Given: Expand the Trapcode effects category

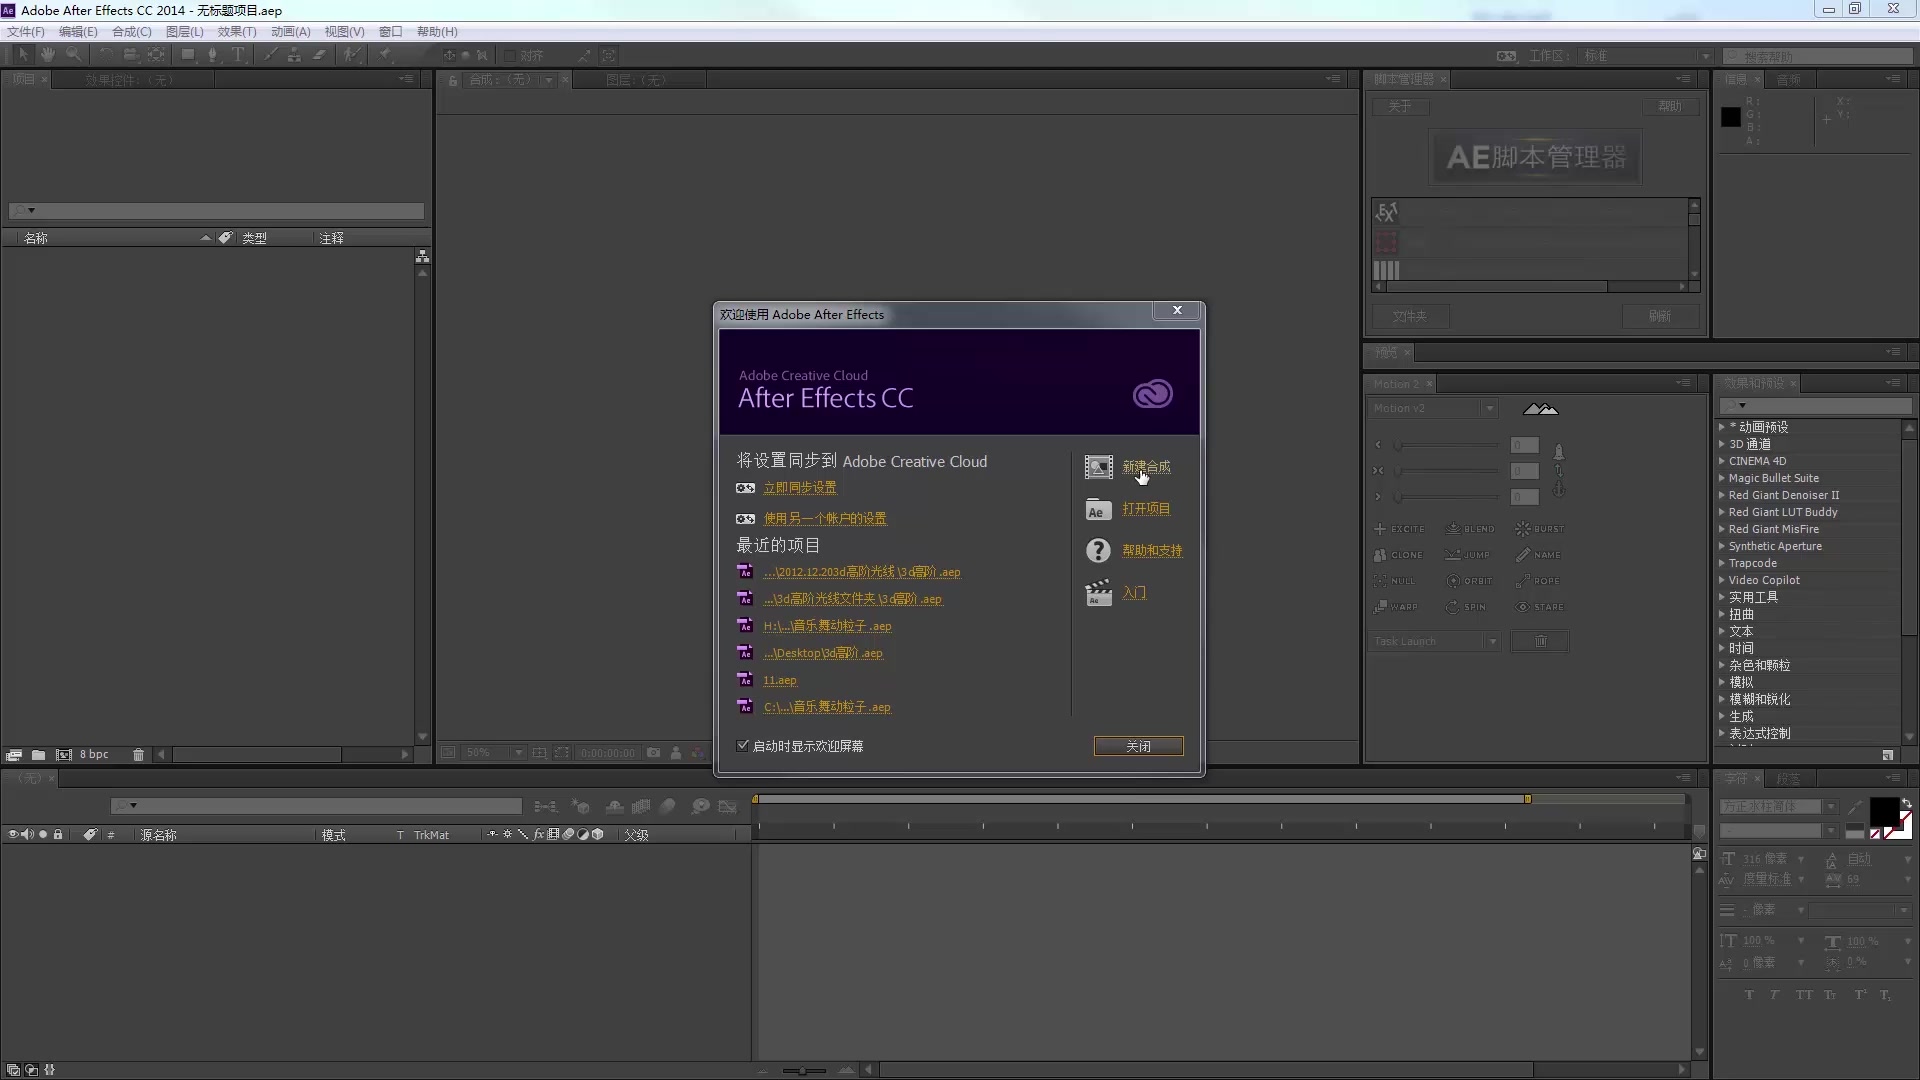Looking at the screenshot, I should (1722, 563).
